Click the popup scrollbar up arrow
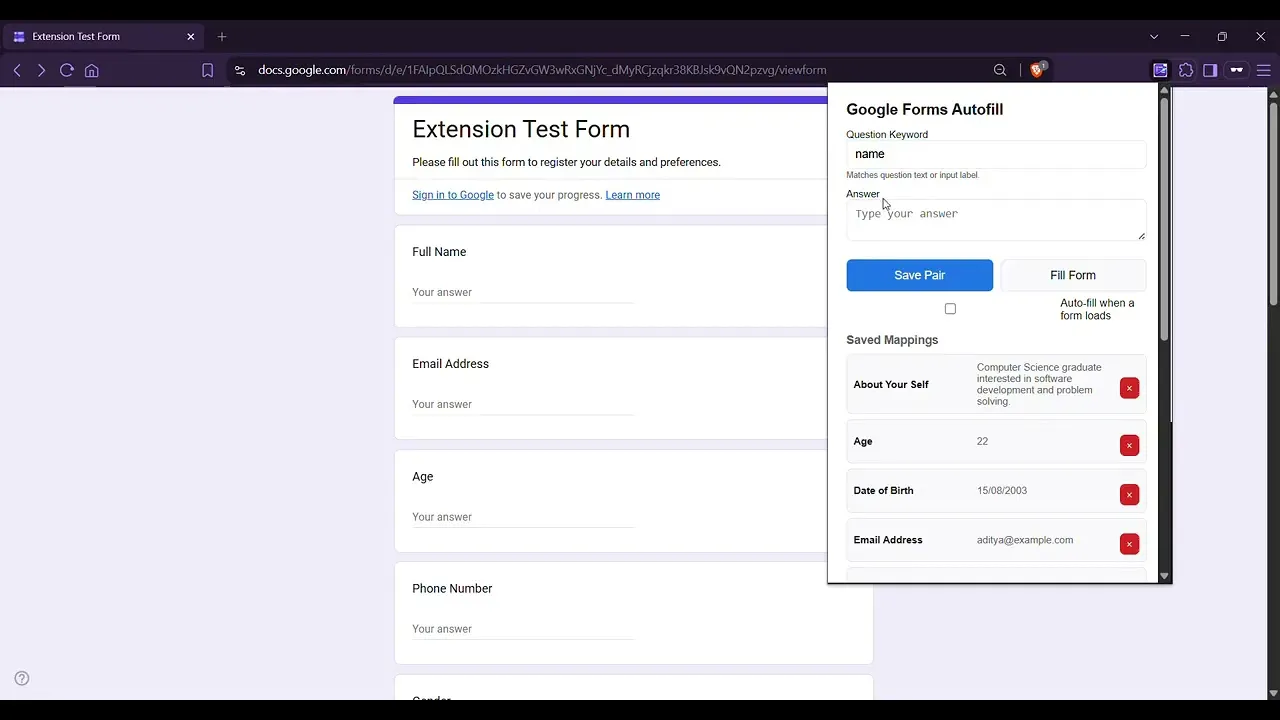The height and width of the screenshot is (720, 1280). click(1164, 90)
